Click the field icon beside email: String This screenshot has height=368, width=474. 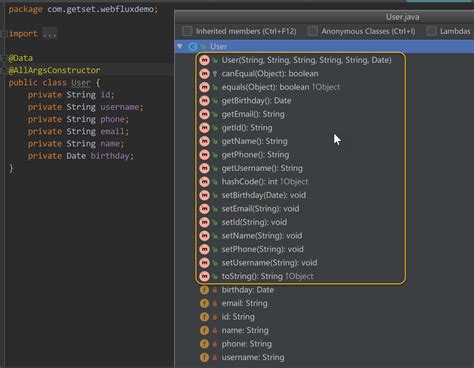click(204, 303)
